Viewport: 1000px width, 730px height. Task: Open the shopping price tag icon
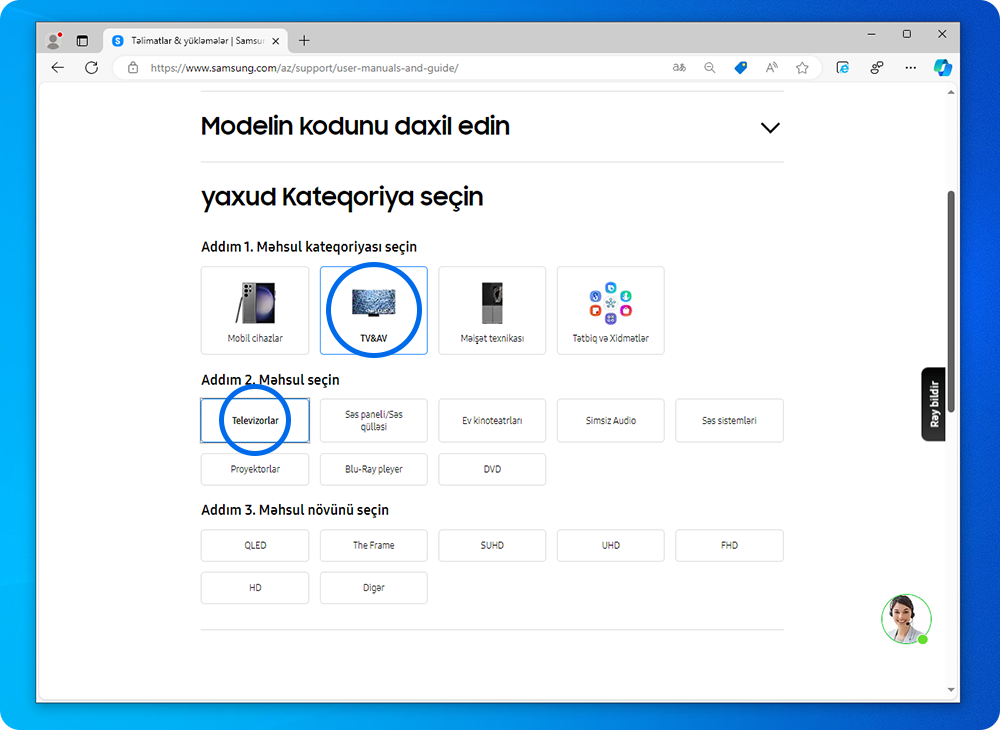point(741,68)
